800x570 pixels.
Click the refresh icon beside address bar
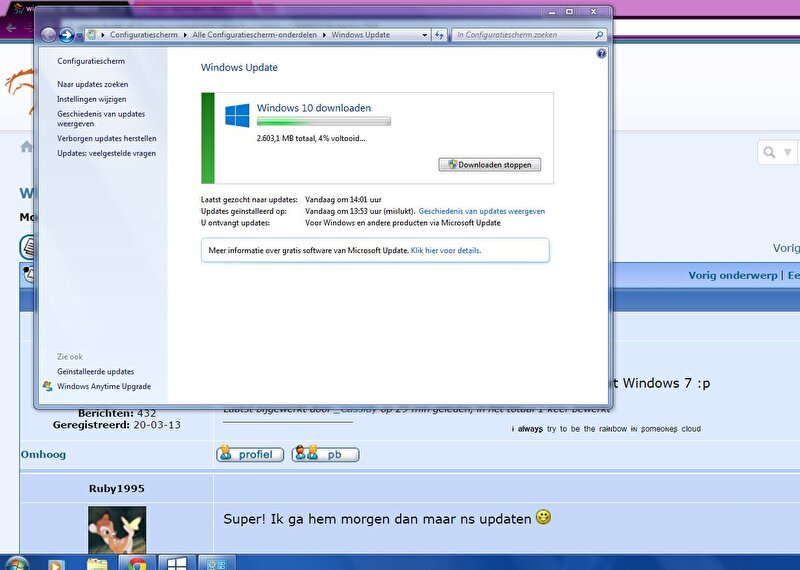[440, 35]
